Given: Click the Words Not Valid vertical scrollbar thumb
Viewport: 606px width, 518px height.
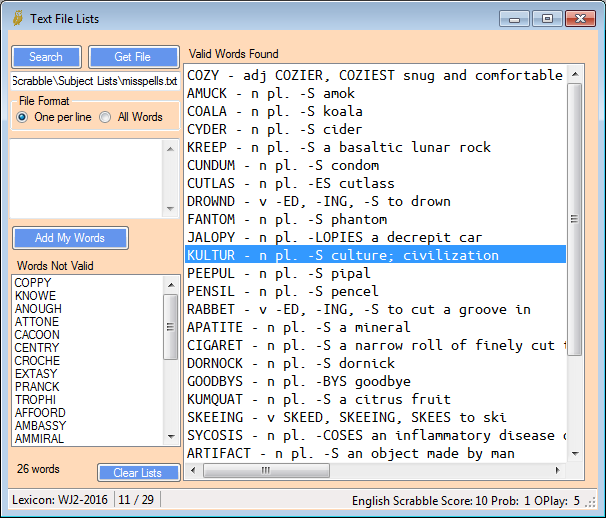Looking at the screenshot, I should tap(170, 327).
